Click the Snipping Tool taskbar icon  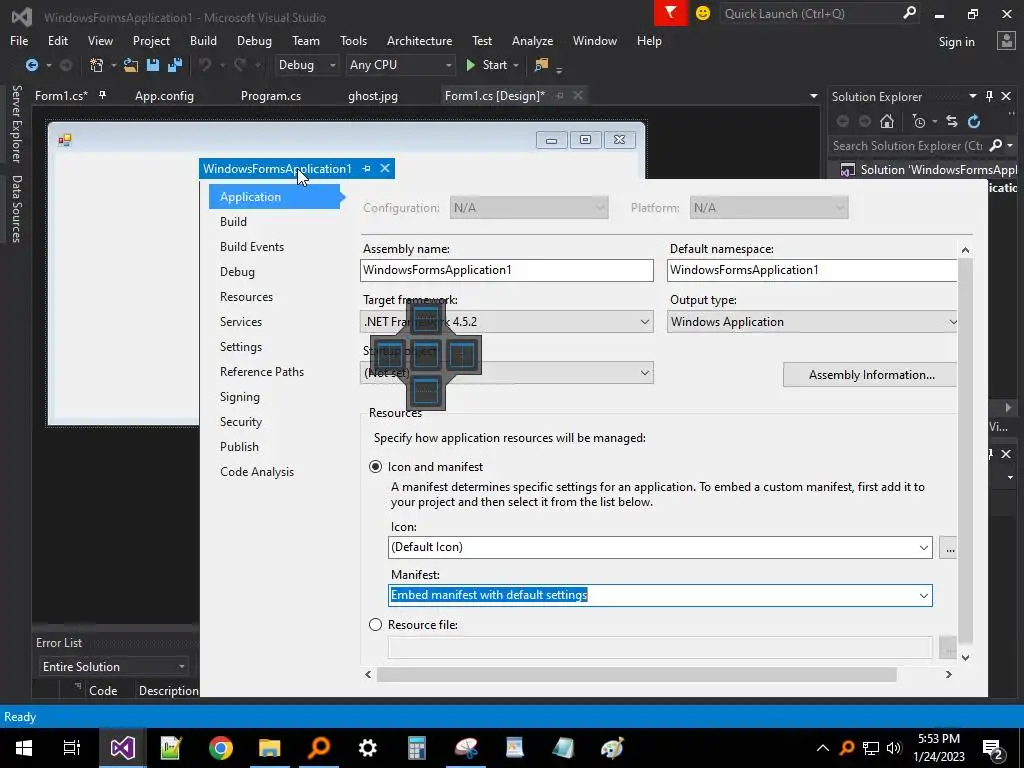coord(466,748)
